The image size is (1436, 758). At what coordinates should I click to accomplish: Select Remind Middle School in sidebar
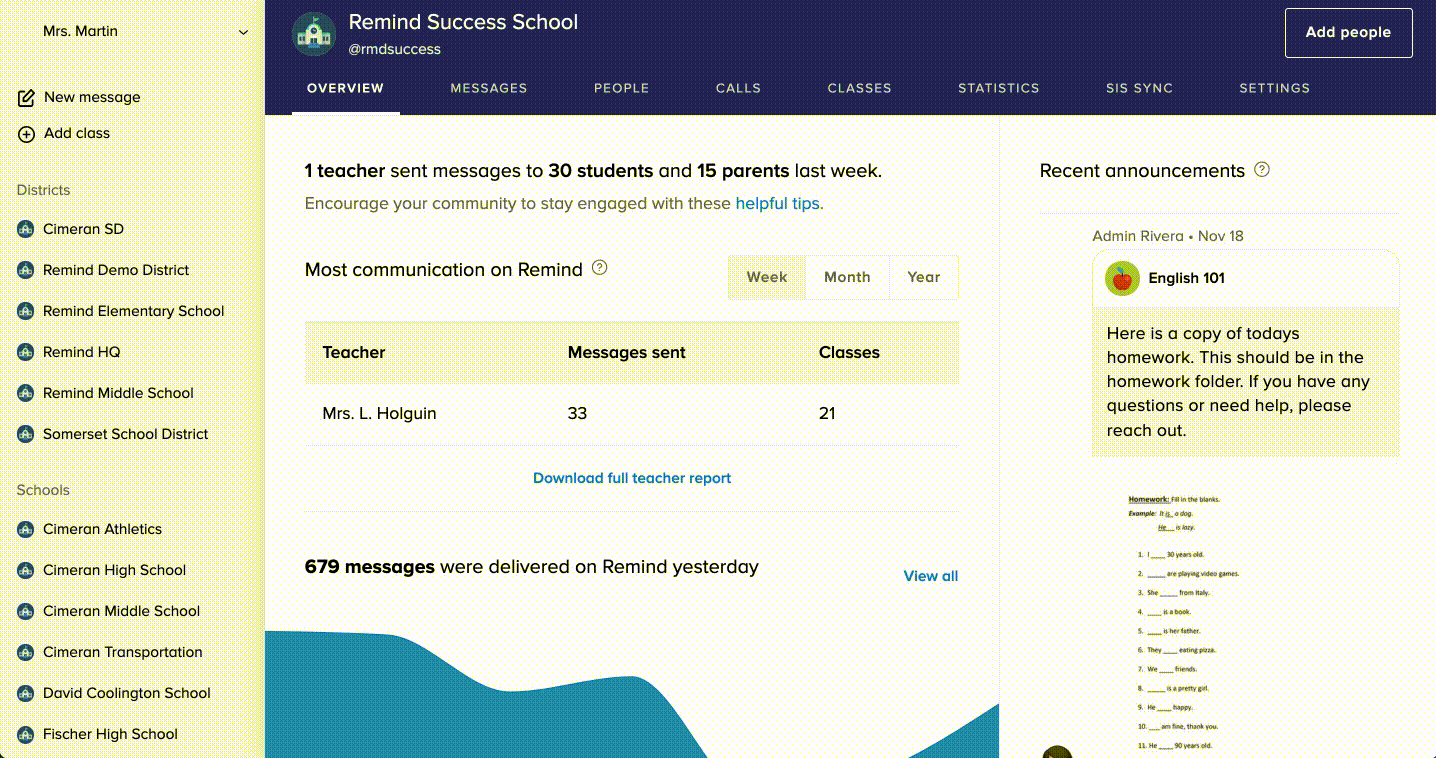(118, 393)
